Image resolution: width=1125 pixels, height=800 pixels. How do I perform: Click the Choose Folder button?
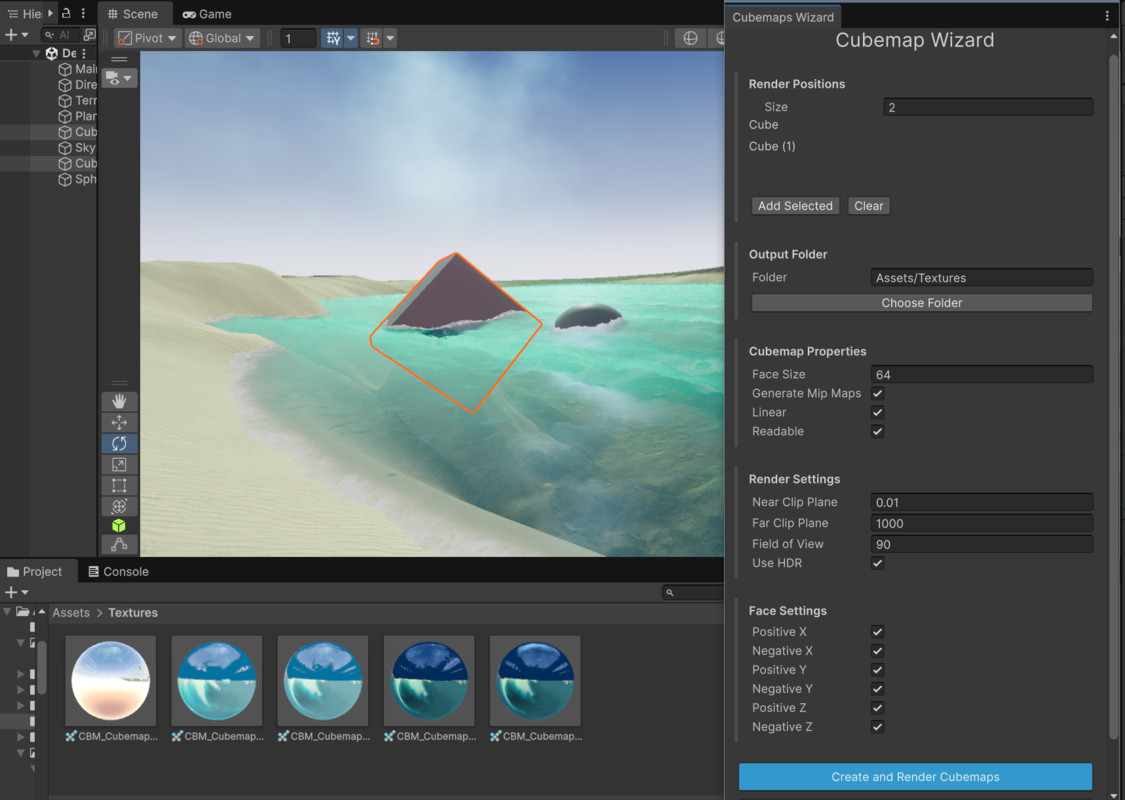(x=922, y=303)
